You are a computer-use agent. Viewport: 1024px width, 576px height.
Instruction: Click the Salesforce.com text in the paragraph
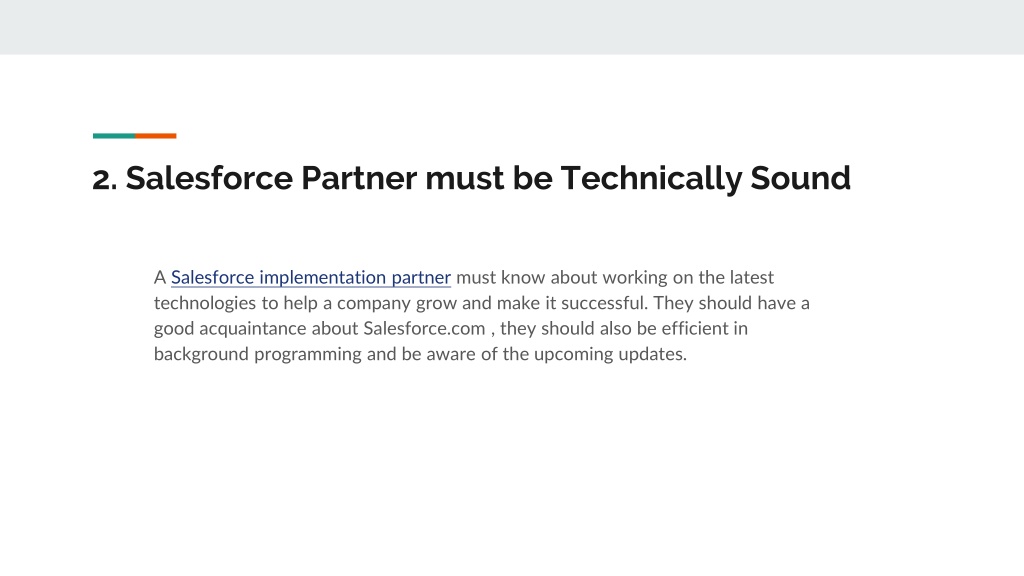point(424,328)
